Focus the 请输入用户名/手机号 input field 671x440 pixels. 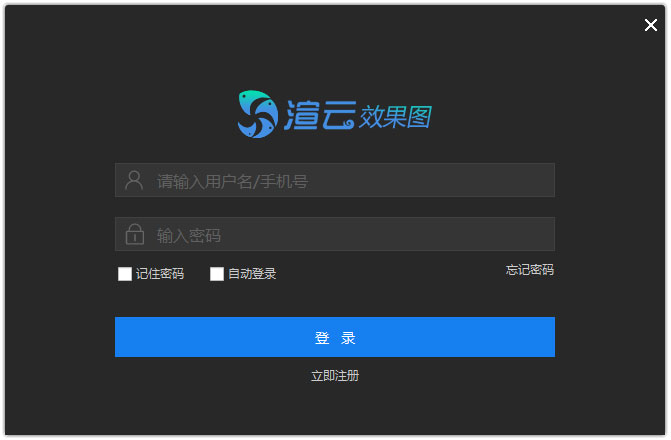click(x=335, y=180)
